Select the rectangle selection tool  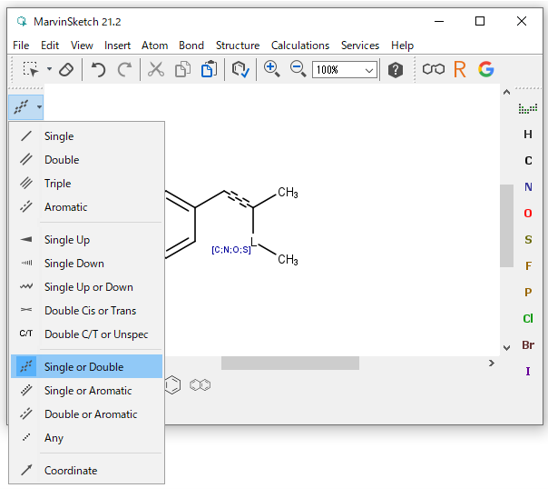pos(31,69)
